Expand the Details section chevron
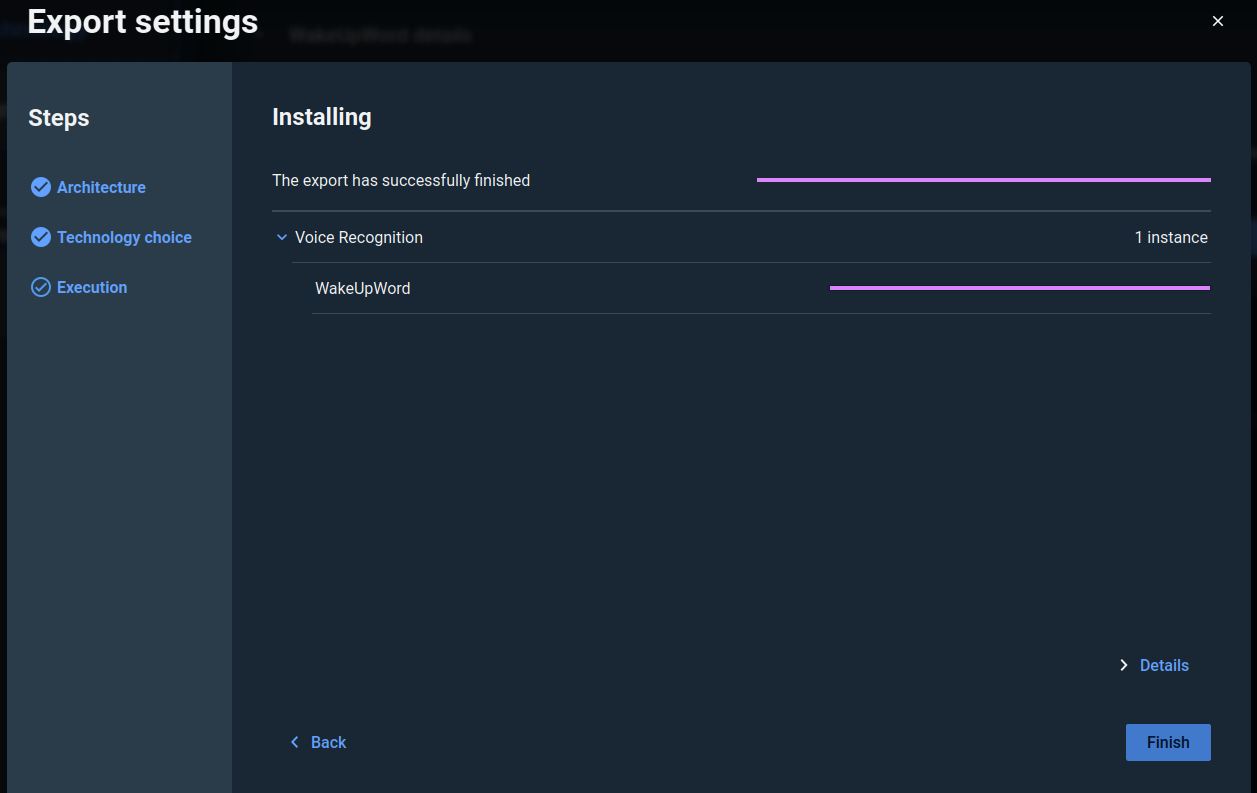Screen dimensions: 1257x793 coord(1123,665)
